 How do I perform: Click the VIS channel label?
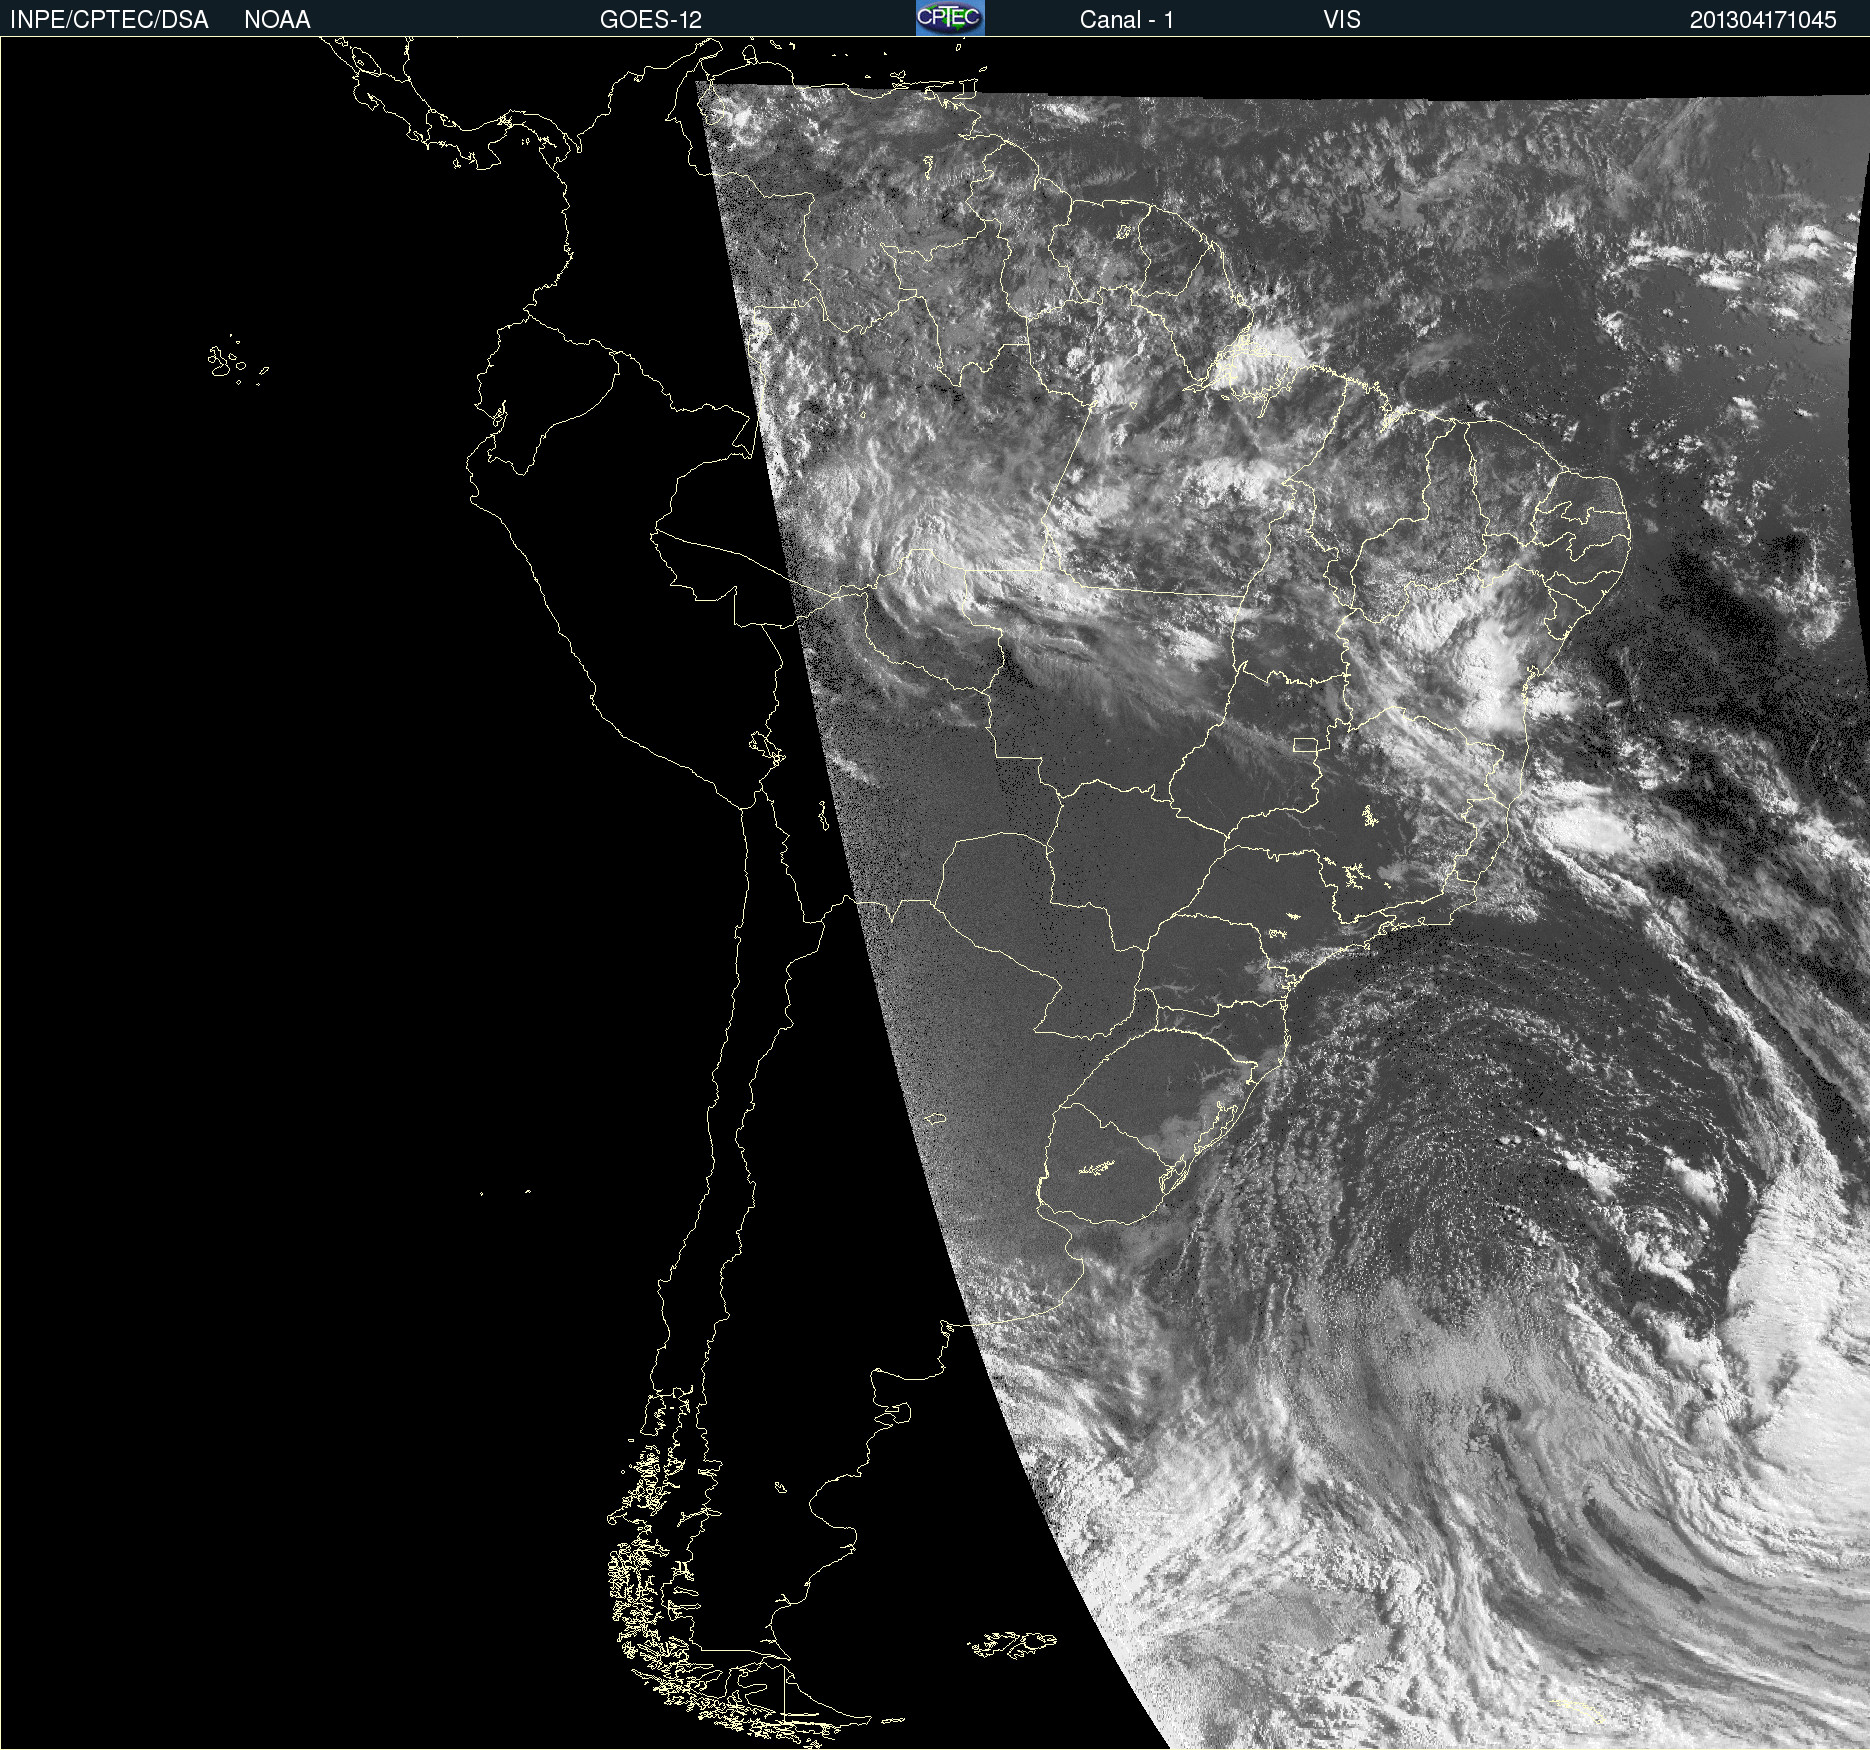click(x=1342, y=20)
